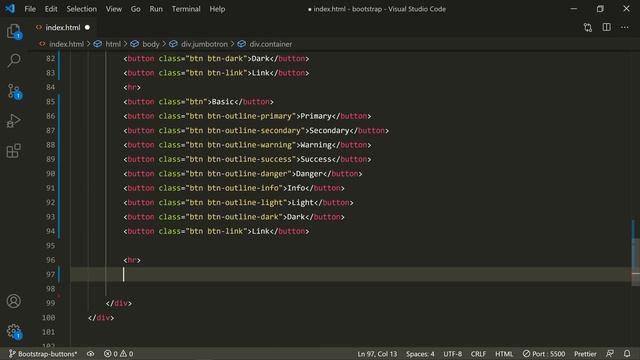This screenshot has width=640, height=360.
Task: Click div.jumbotron in the breadcrumb
Action: [204, 44]
